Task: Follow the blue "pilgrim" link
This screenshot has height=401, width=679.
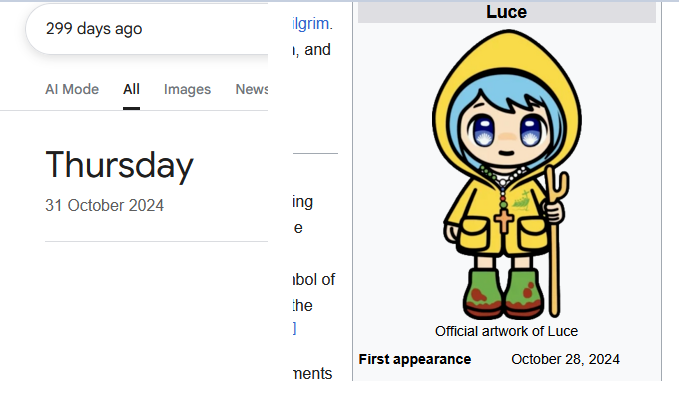Action: (308, 22)
